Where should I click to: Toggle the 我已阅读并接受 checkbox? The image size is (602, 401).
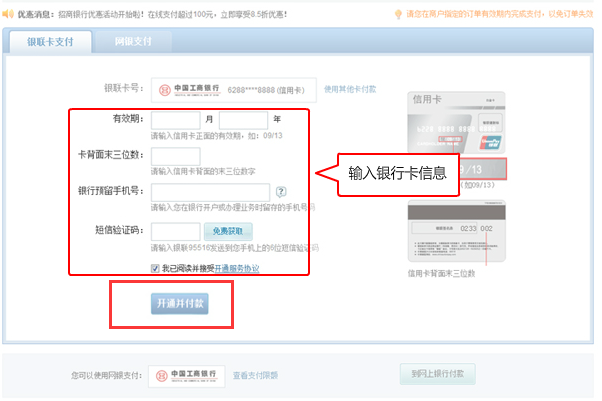click(155, 268)
